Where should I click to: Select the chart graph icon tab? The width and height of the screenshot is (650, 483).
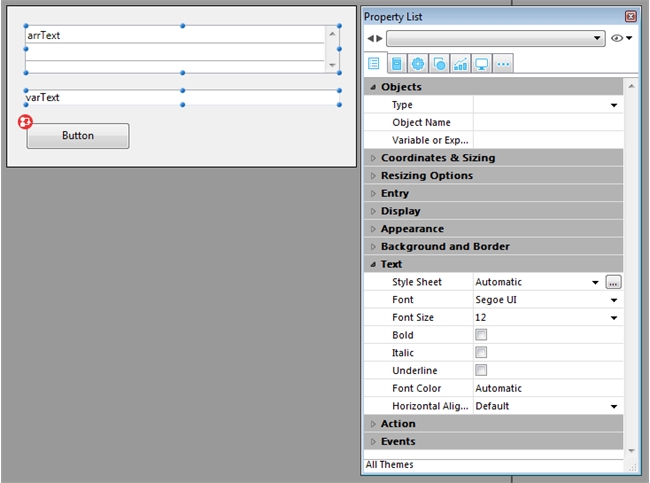pyautogui.click(x=460, y=63)
